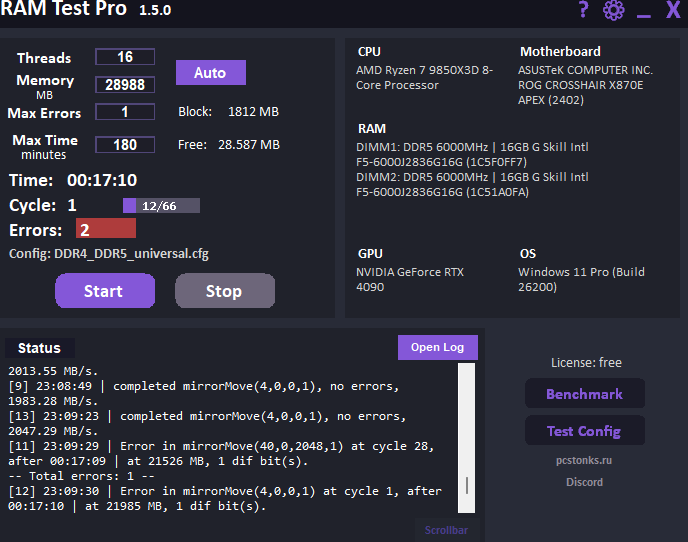
Task: Open the help question mark icon
Action: pos(583,9)
